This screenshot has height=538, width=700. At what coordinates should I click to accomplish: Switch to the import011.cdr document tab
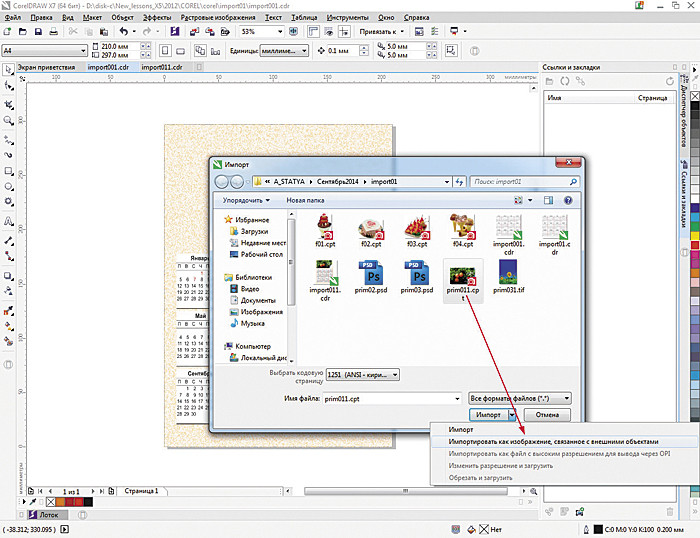(x=164, y=67)
